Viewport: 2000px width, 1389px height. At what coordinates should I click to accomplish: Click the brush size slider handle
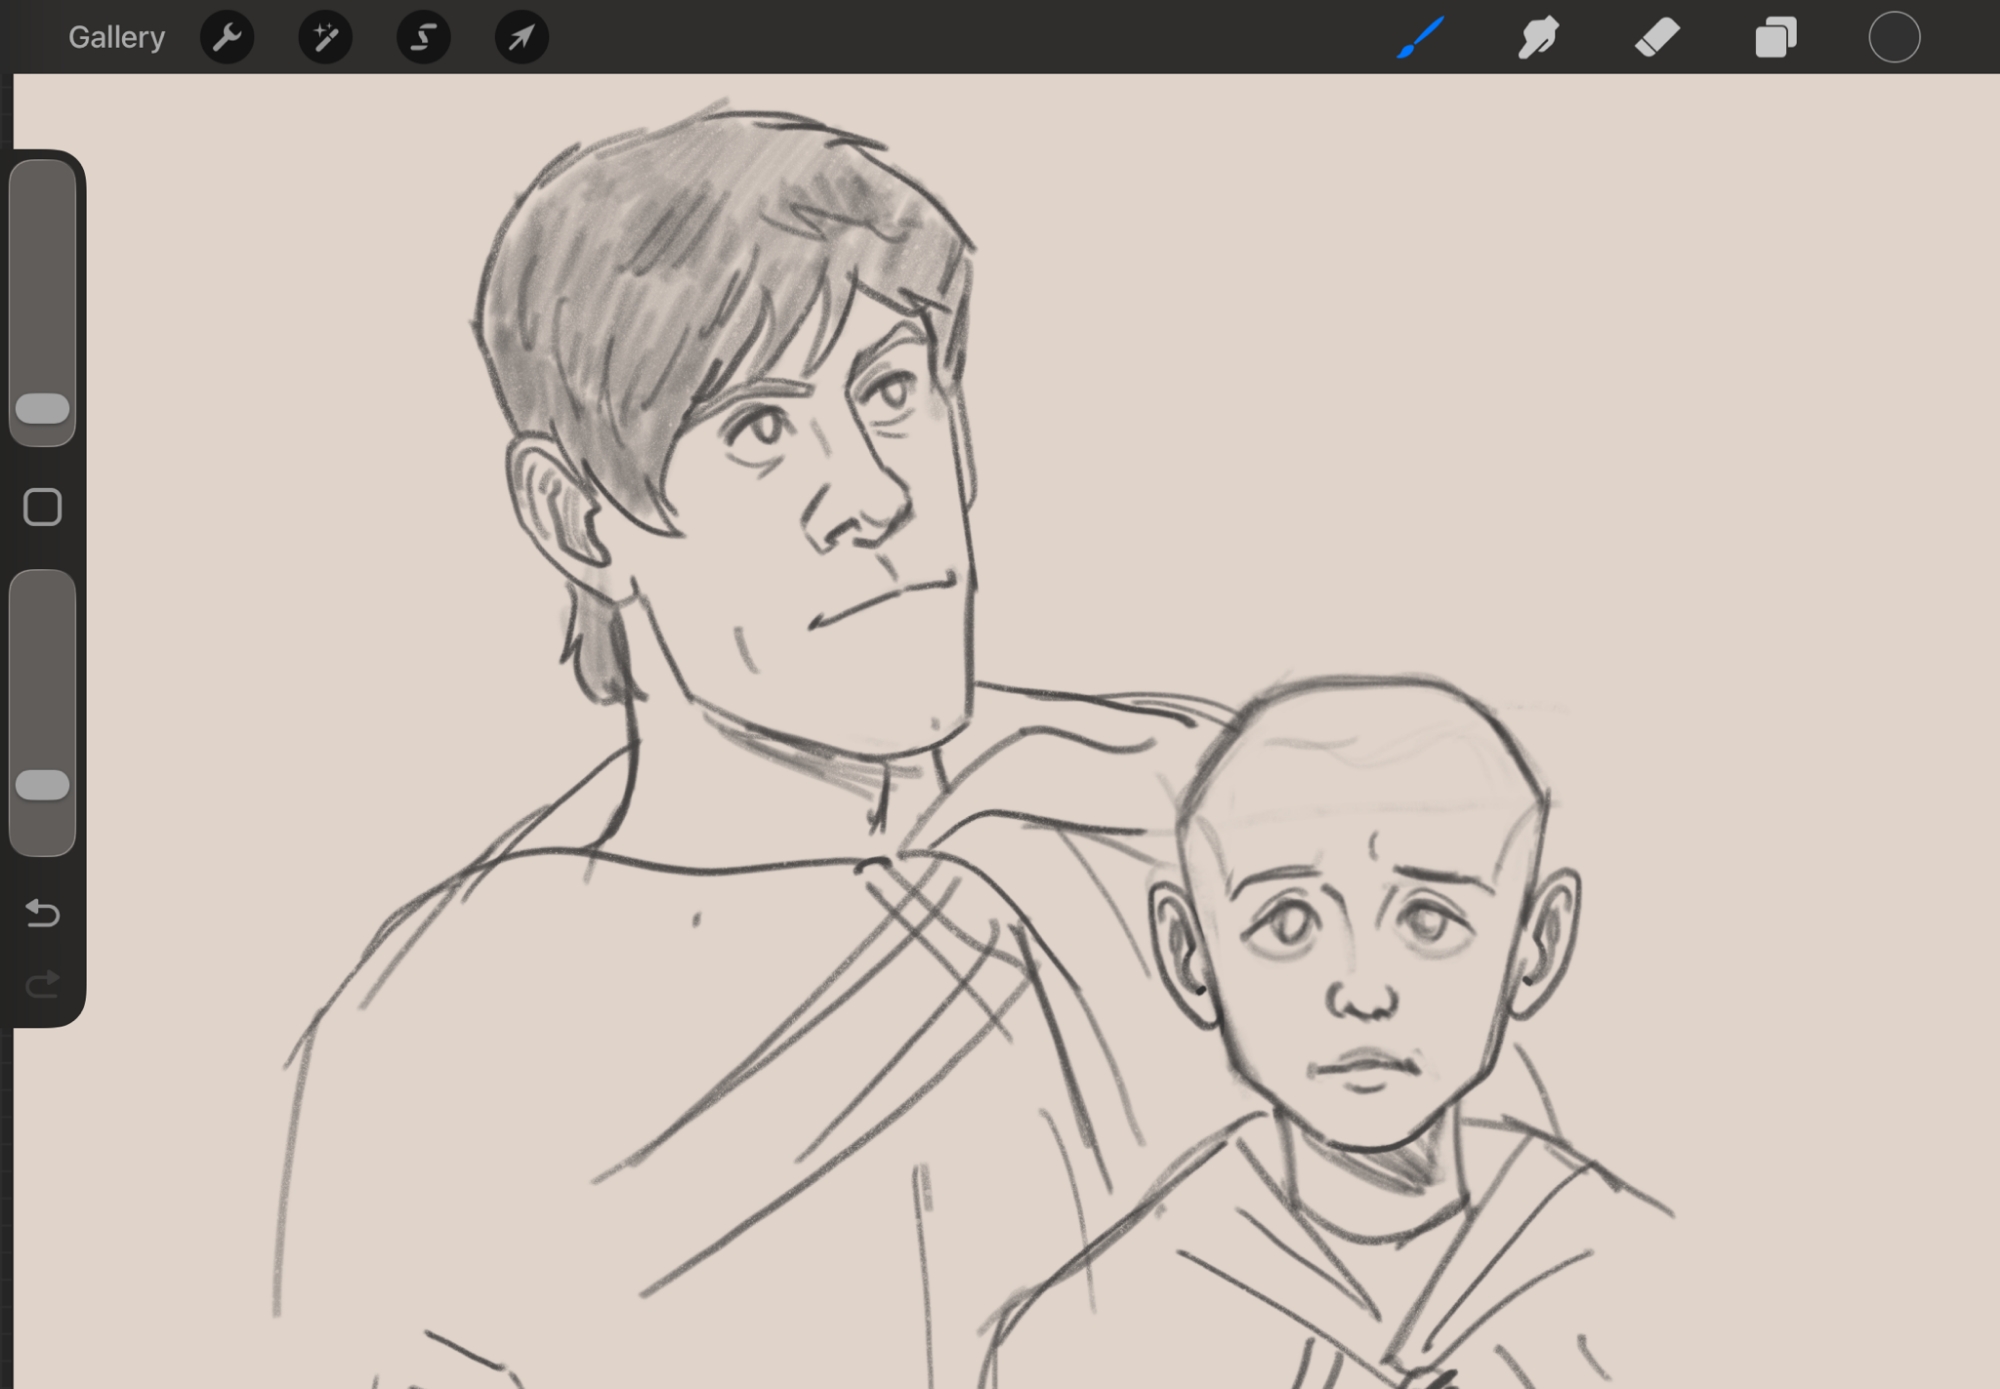tap(43, 408)
